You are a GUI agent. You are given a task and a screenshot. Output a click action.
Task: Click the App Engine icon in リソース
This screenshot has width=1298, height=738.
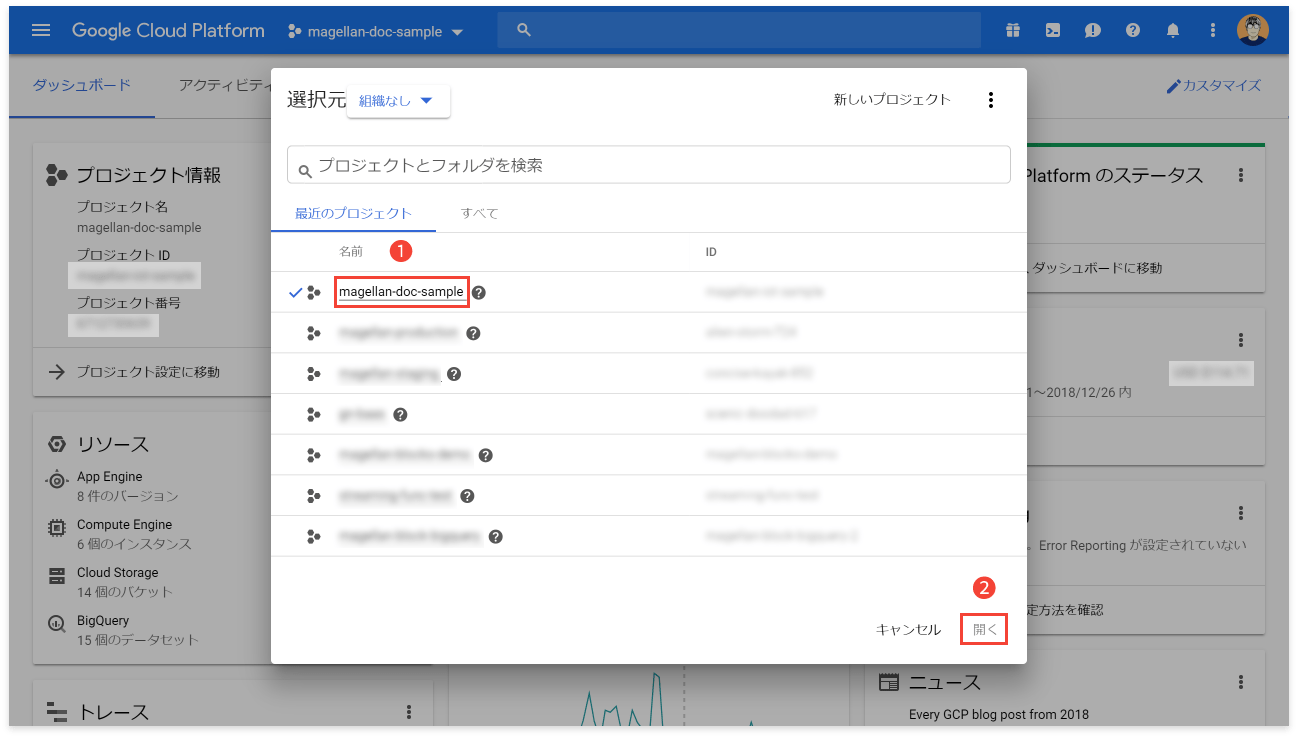[x=57, y=480]
